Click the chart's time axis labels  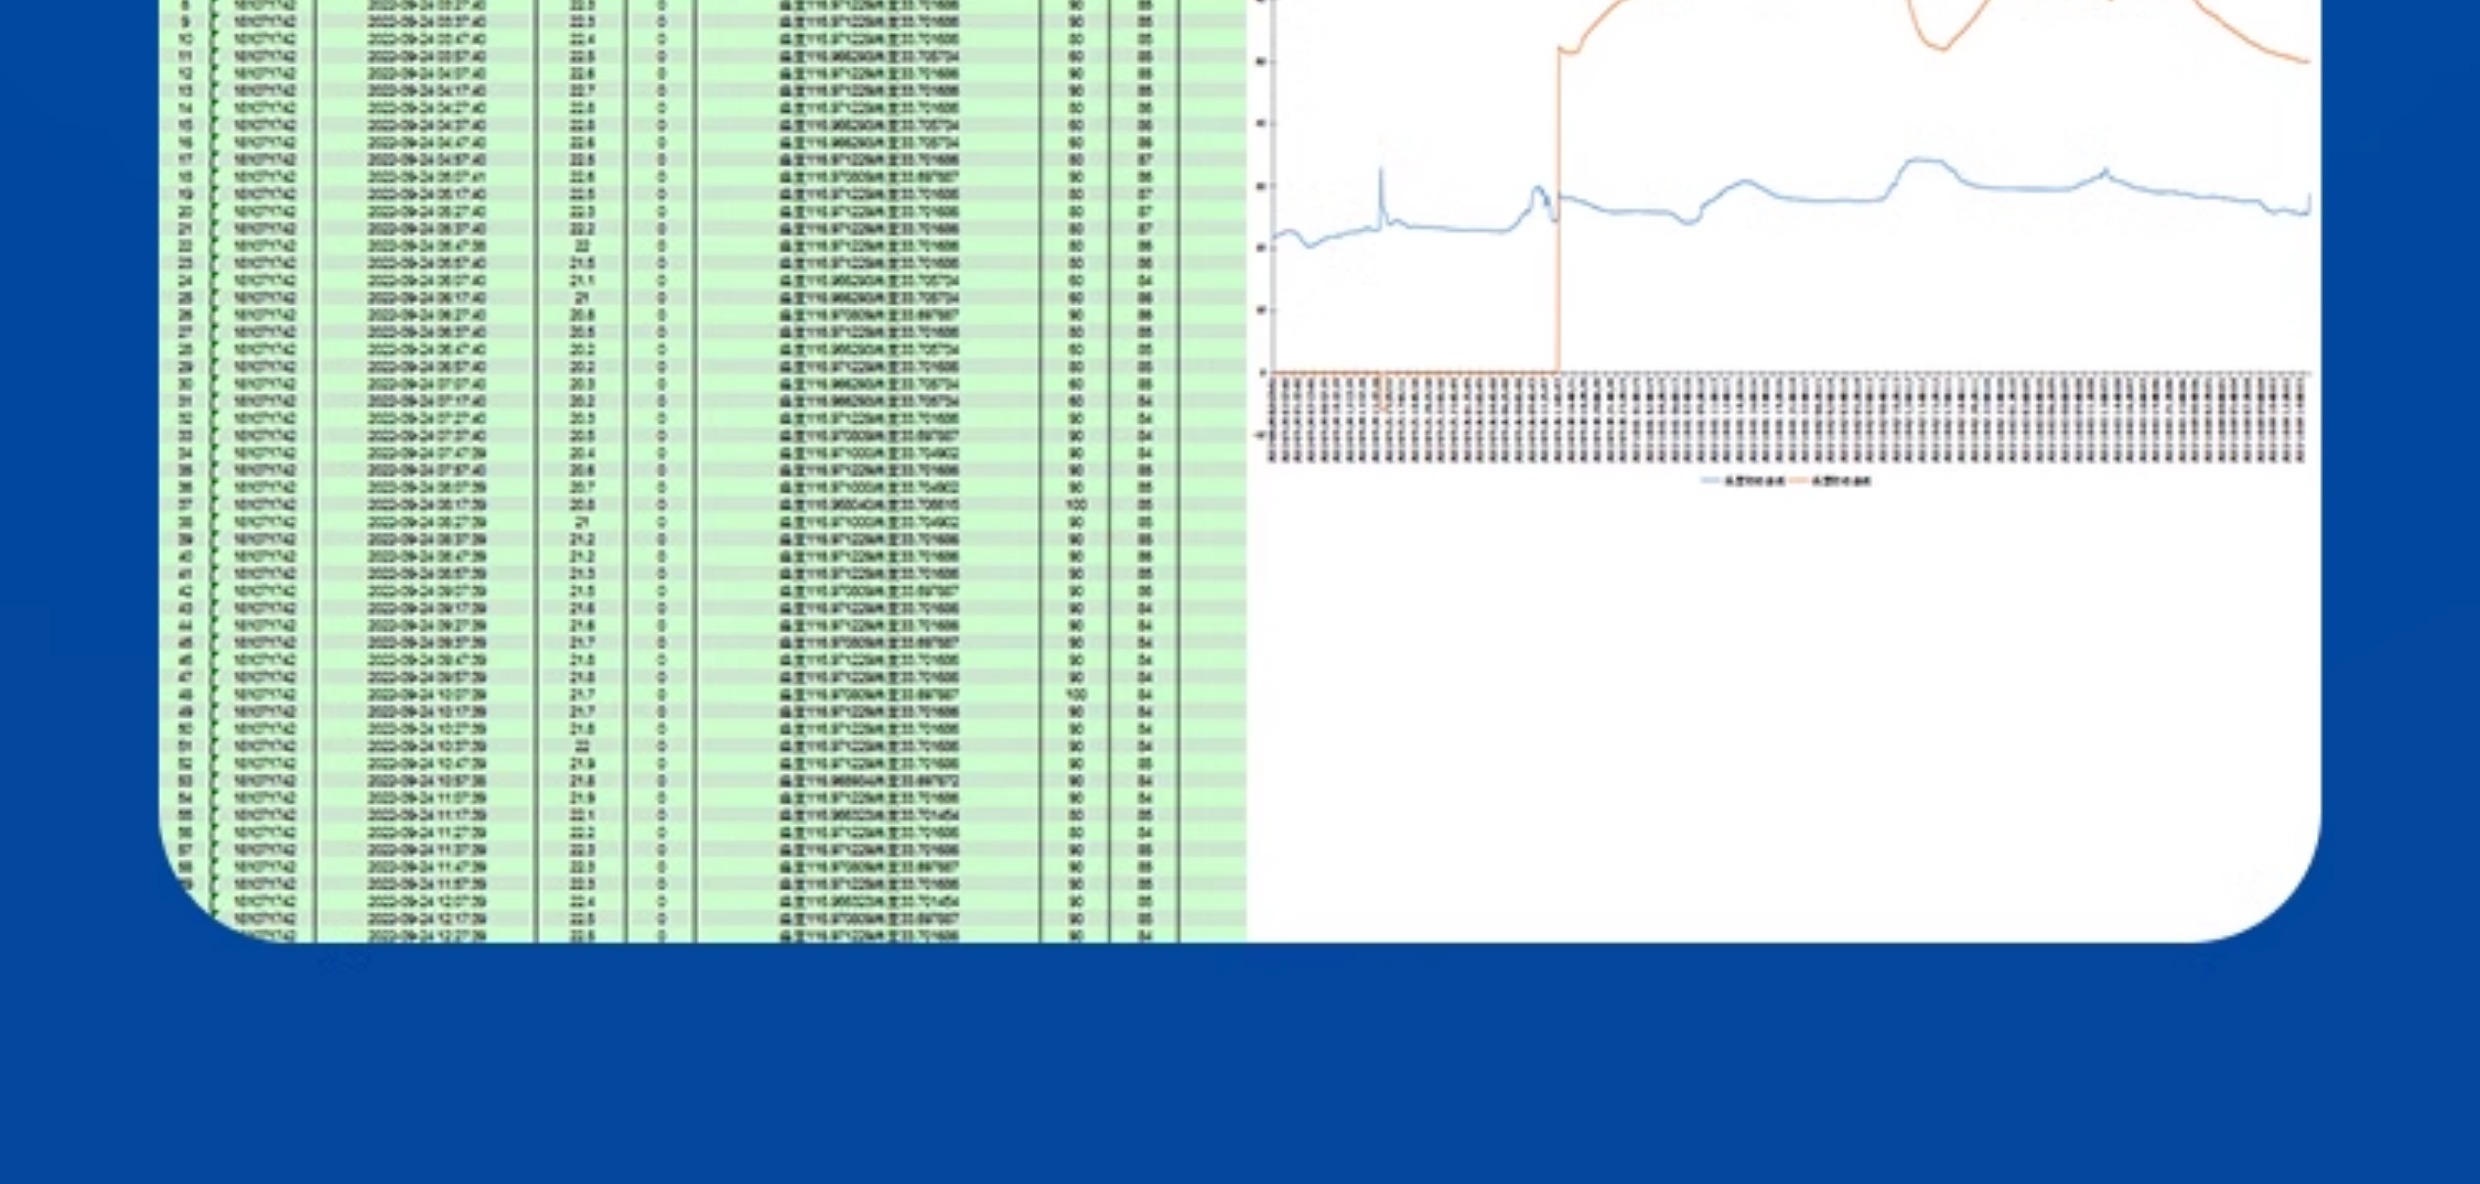pyautogui.click(x=1788, y=420)
